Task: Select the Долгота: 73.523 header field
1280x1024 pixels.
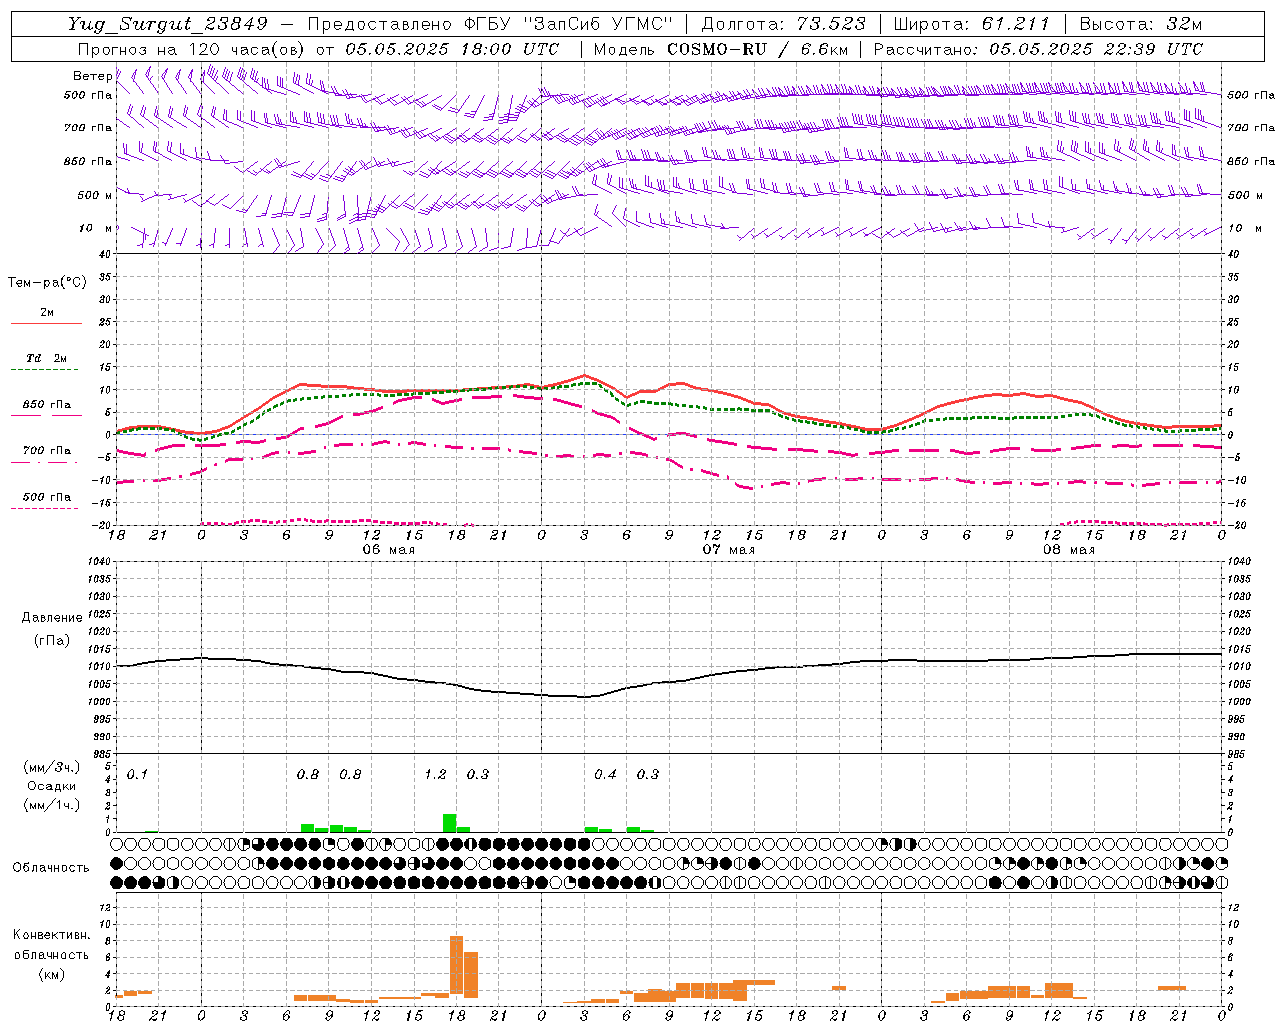Action: [x=783, y=24]
